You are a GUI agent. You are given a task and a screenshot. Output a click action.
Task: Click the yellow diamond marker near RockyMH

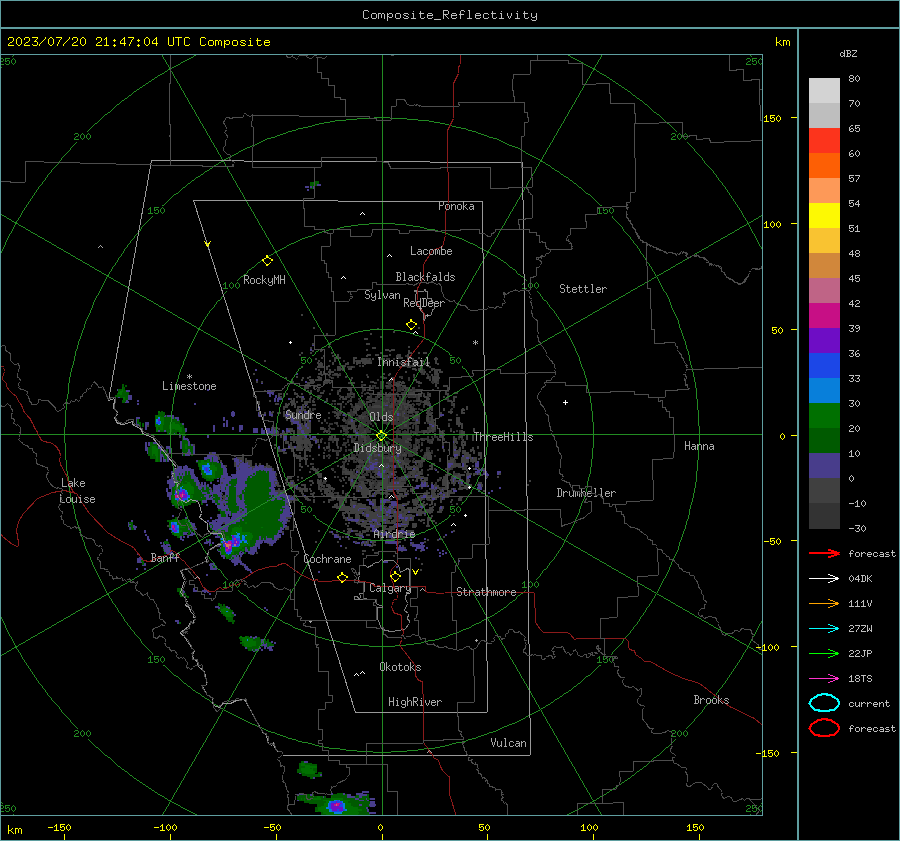pos(267,261)
